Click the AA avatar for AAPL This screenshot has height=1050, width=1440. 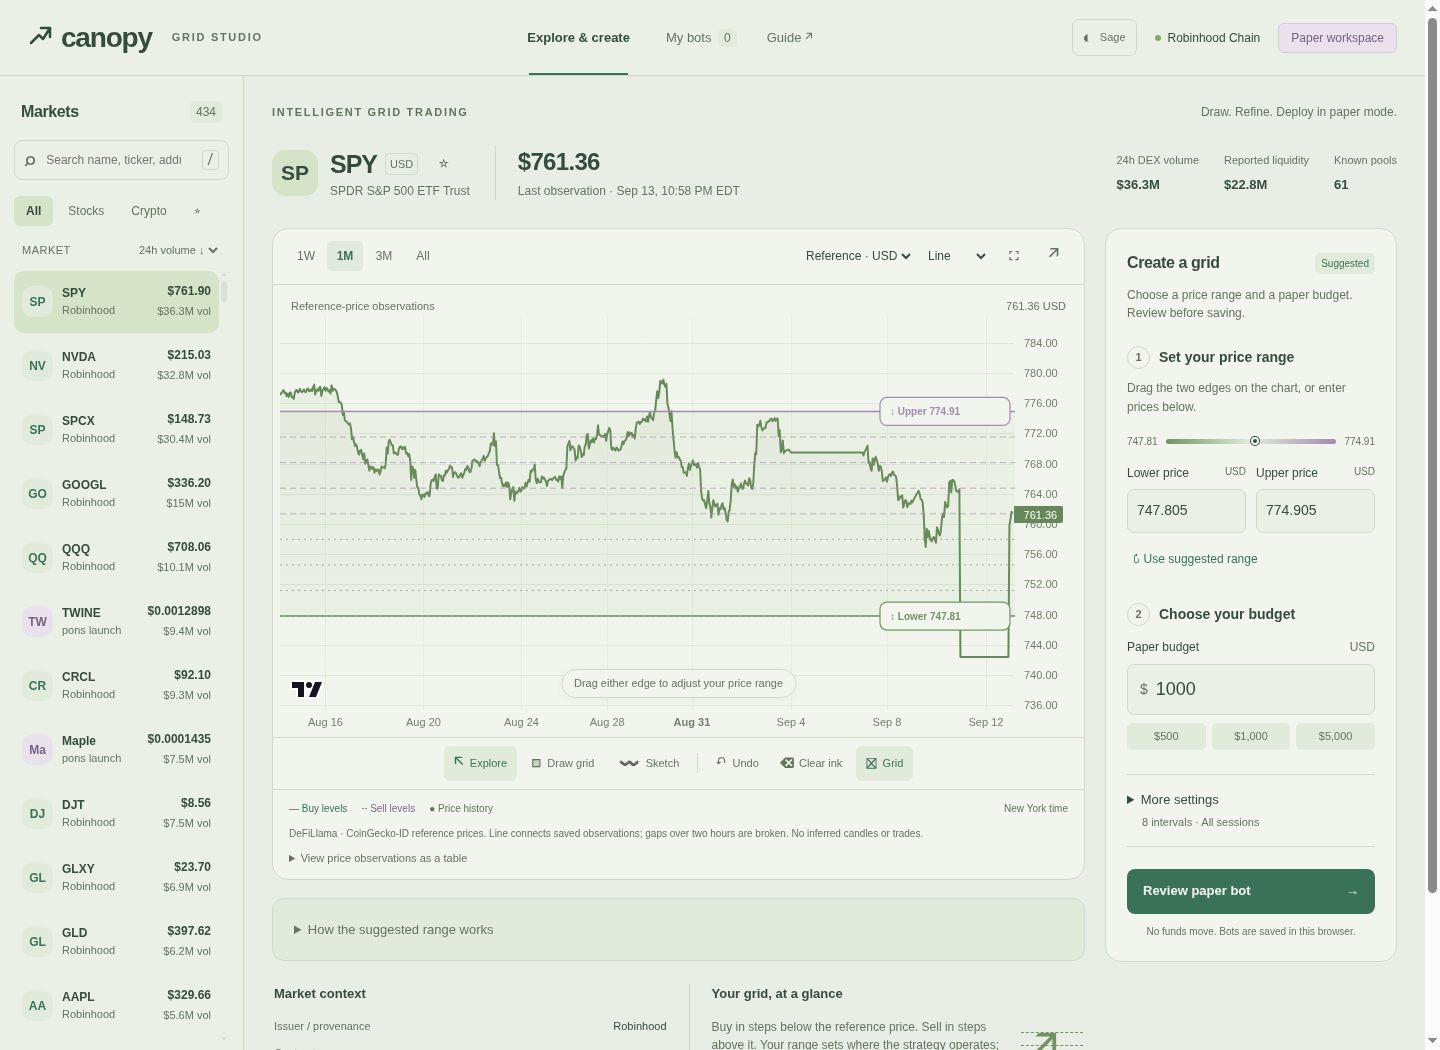pyautogui.click(x=37, y=1006)
